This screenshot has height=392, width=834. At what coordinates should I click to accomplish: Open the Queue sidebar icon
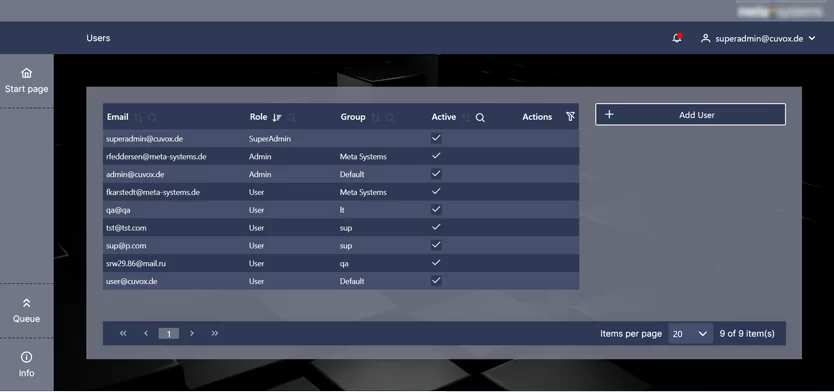[26, 303]
